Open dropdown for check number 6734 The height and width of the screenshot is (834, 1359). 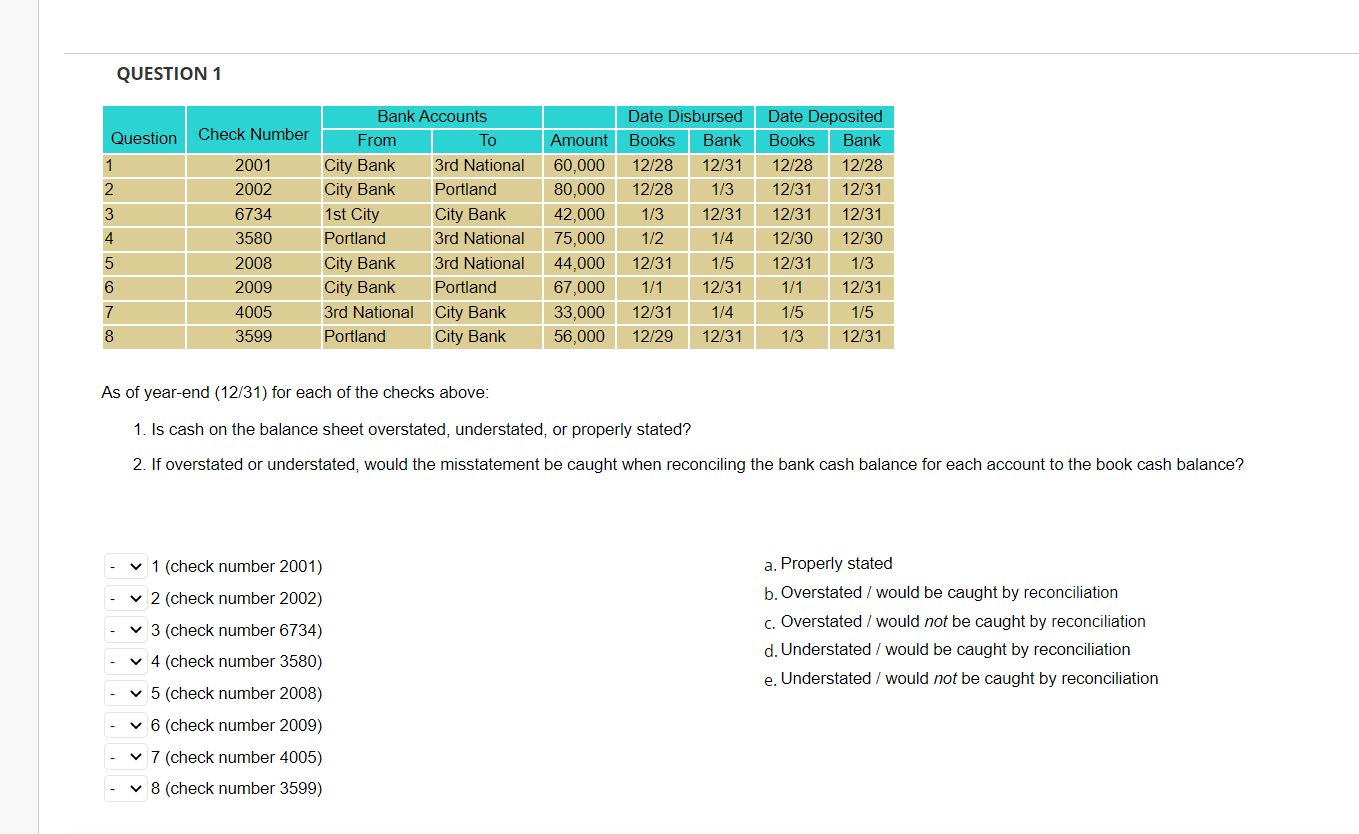[x=125, y=630]
